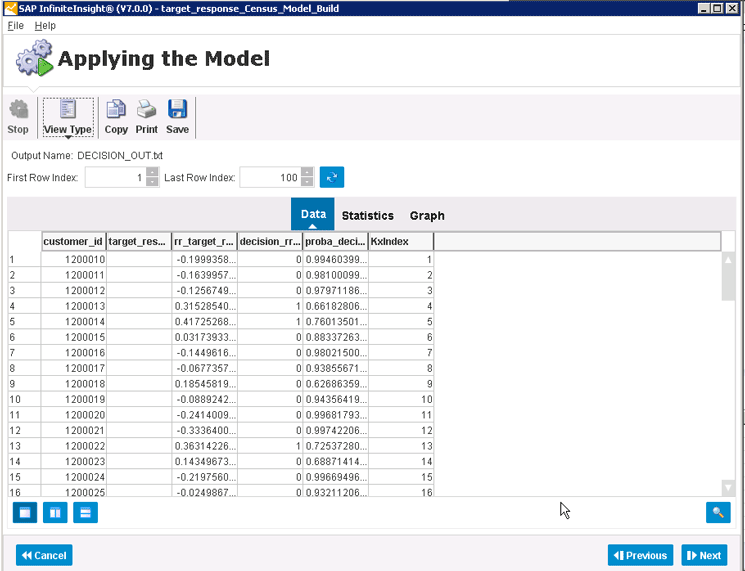The image size is (745, 571).
Task: Click the Last Row Index input field
Action: (x=270, y=177)
